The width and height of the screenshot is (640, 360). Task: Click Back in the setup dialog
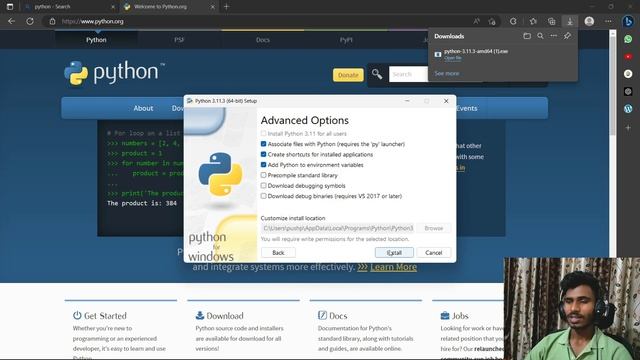278,253
